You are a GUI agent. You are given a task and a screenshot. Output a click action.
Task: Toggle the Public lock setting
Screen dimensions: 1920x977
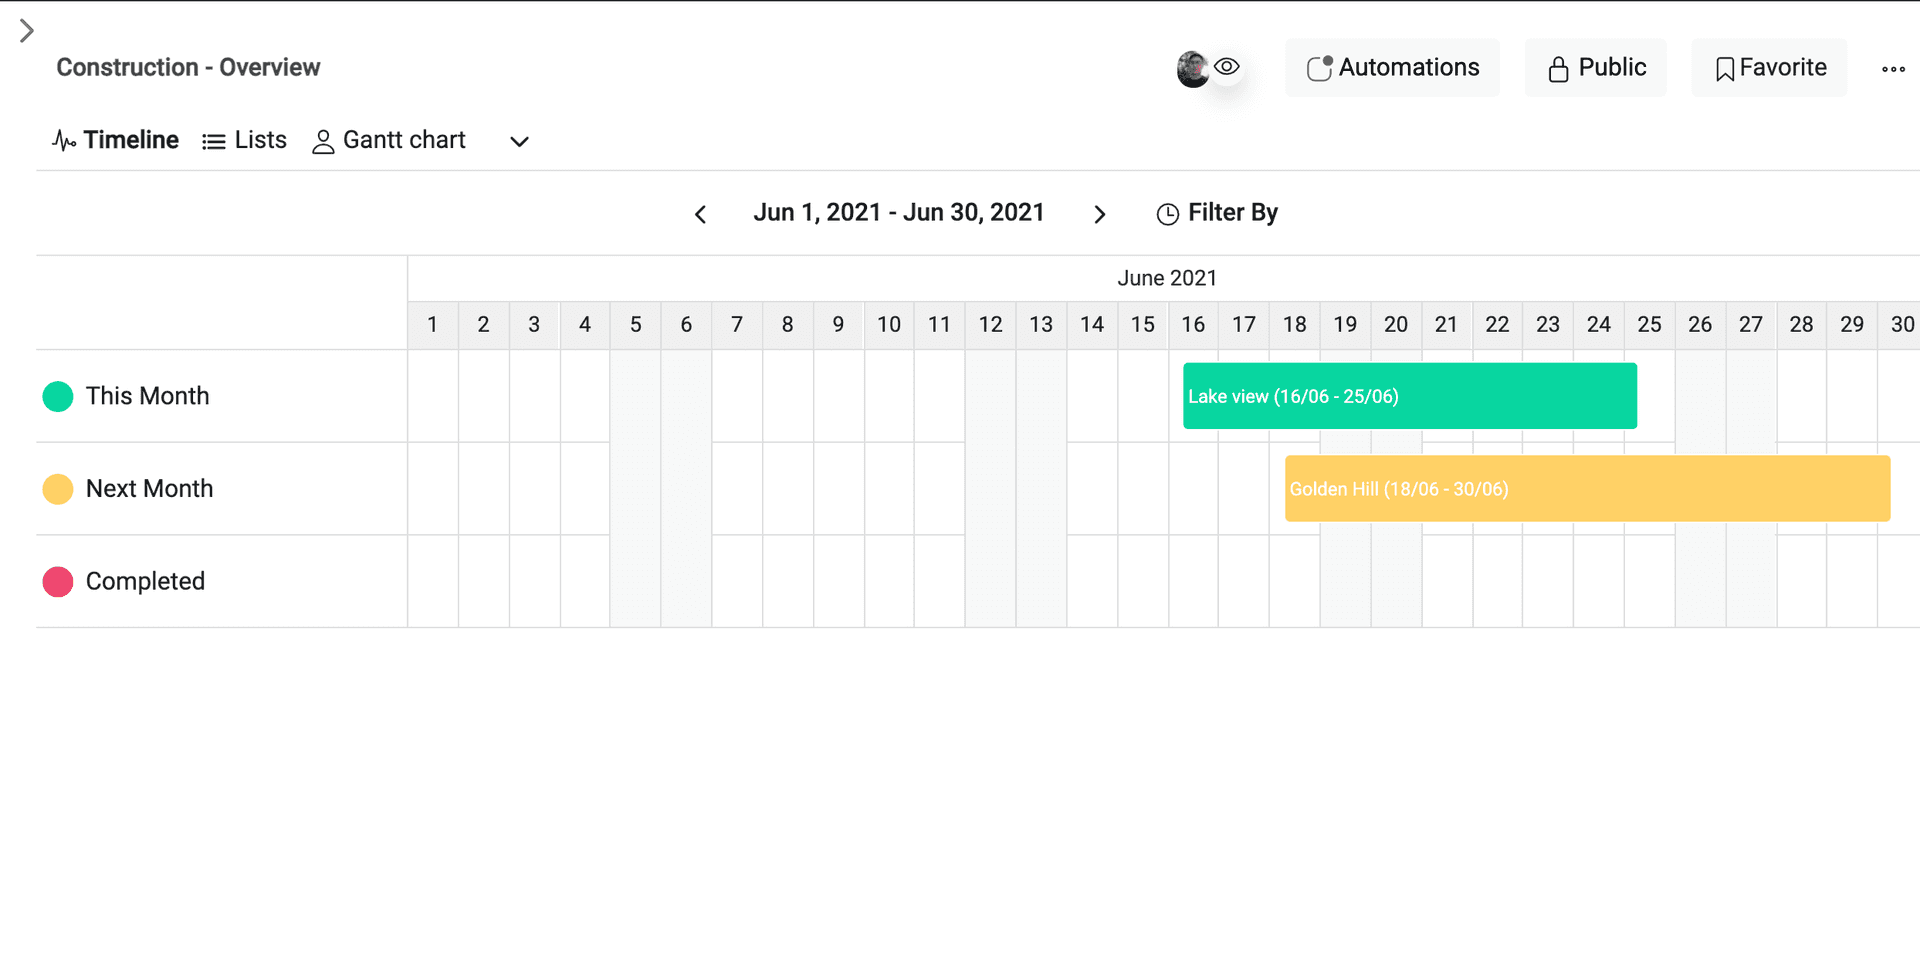(1596, 68)
